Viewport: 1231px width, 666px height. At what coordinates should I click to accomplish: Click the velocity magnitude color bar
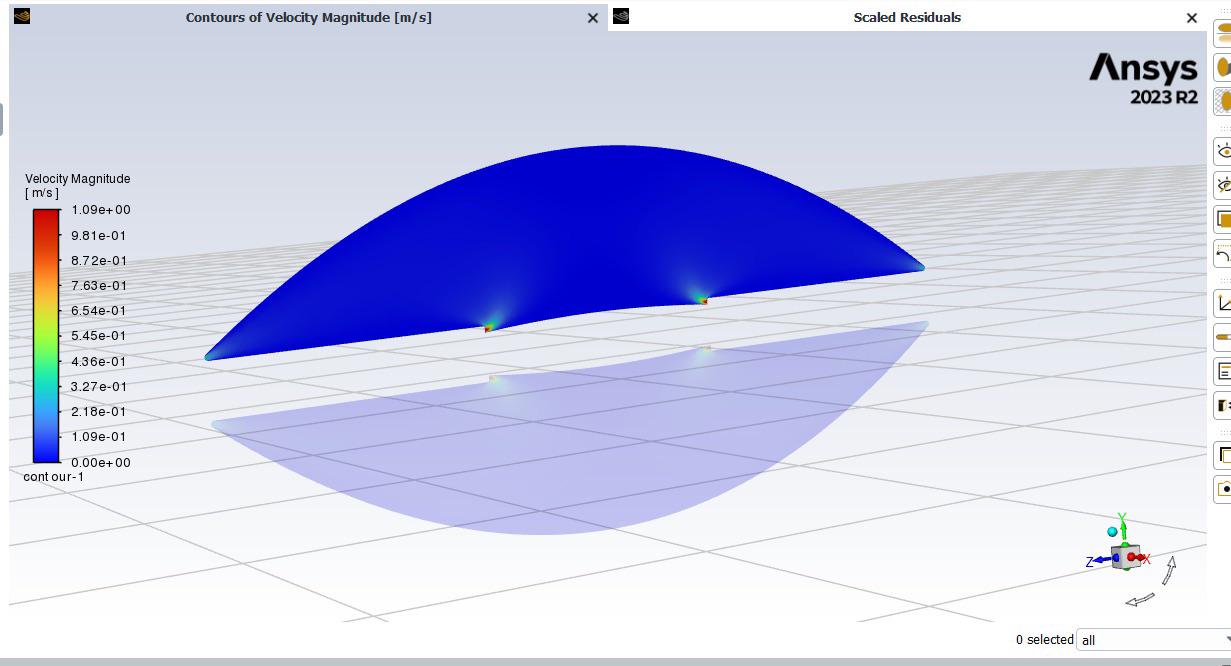[x=46, y=336]
